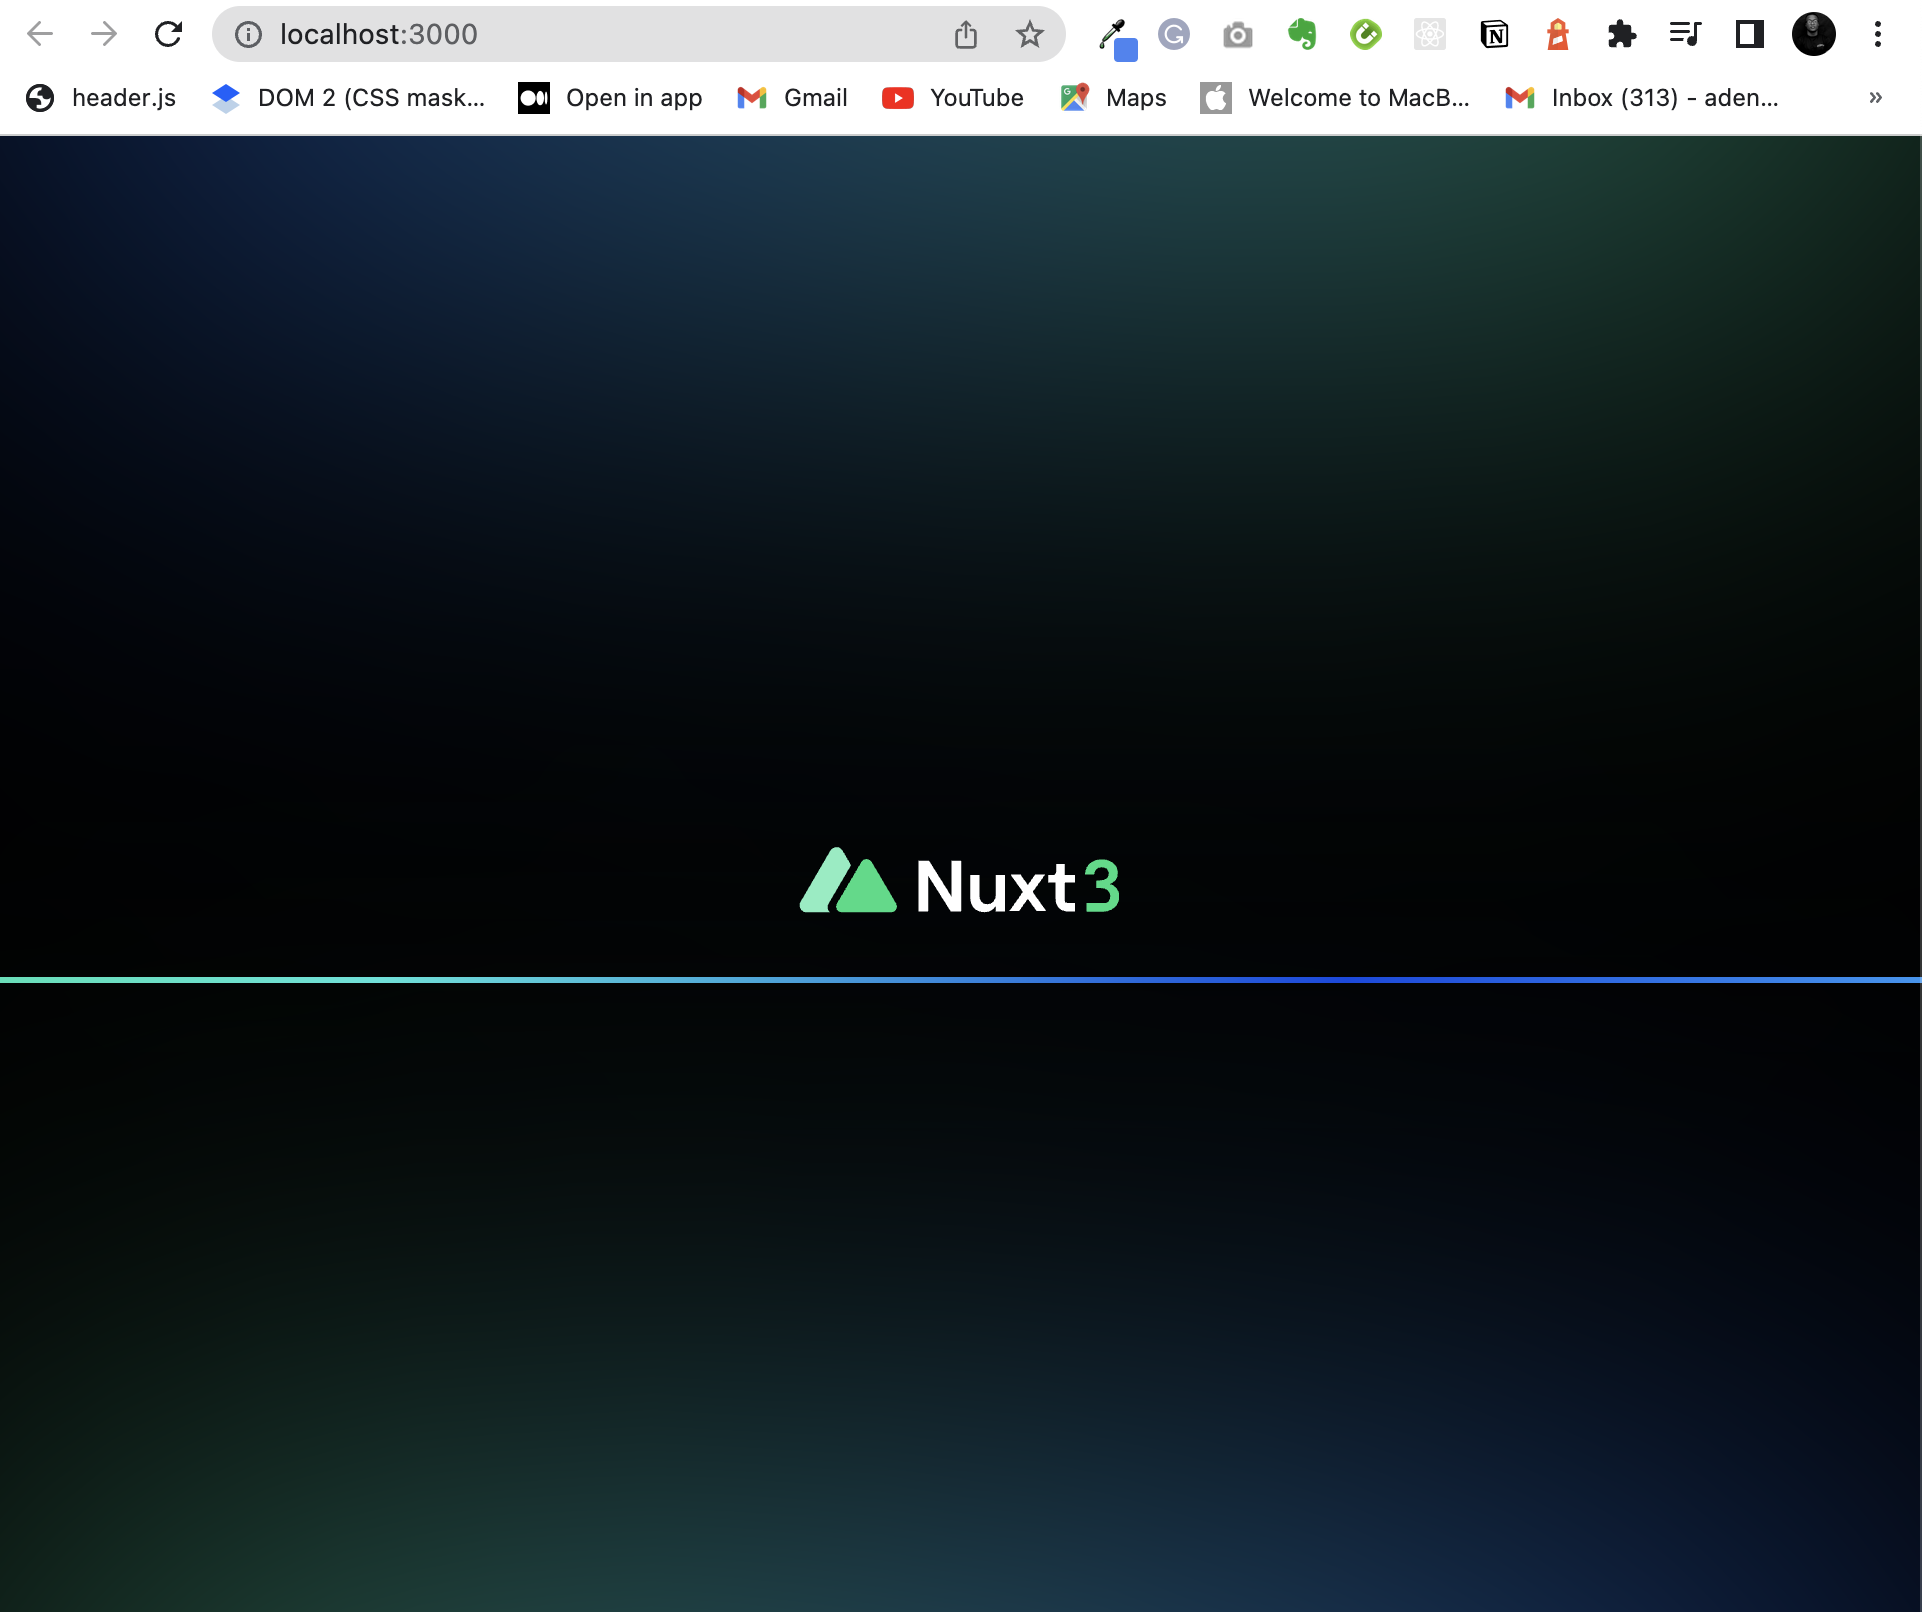Run the Lighthouse extension
This screenshot has height=1612, width=1922.
1558,33
